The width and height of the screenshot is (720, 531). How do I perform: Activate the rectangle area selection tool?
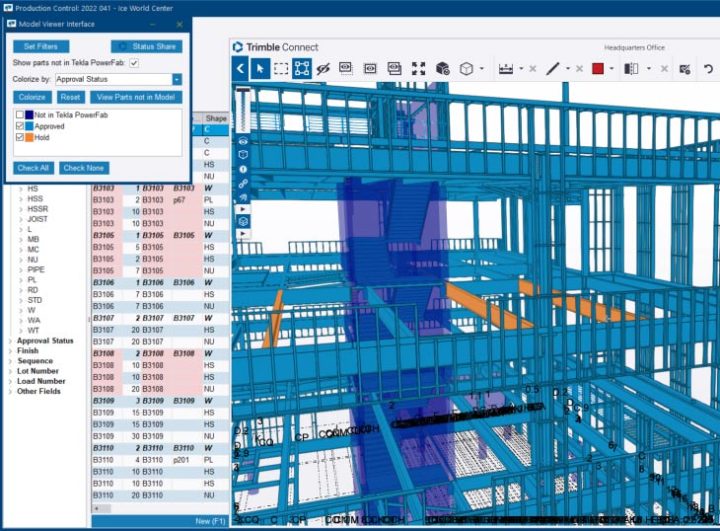pos(281,69)
